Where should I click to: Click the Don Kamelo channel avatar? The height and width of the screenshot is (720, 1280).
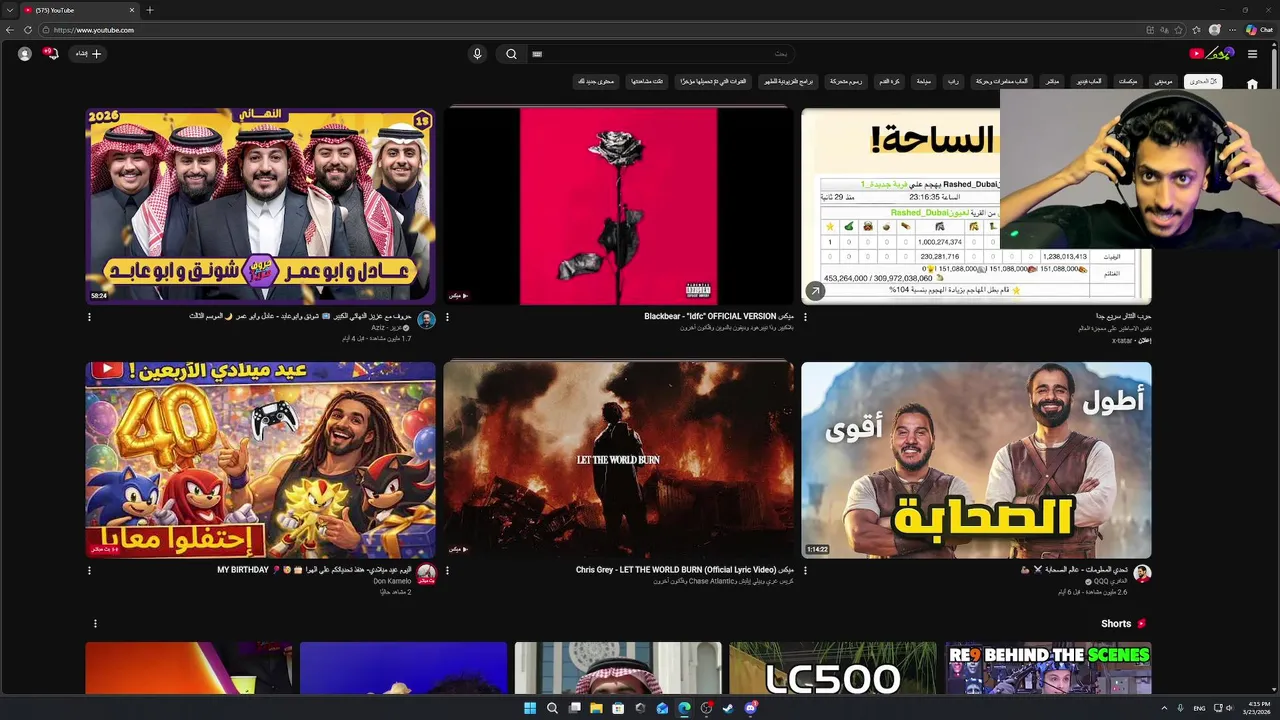426,574
